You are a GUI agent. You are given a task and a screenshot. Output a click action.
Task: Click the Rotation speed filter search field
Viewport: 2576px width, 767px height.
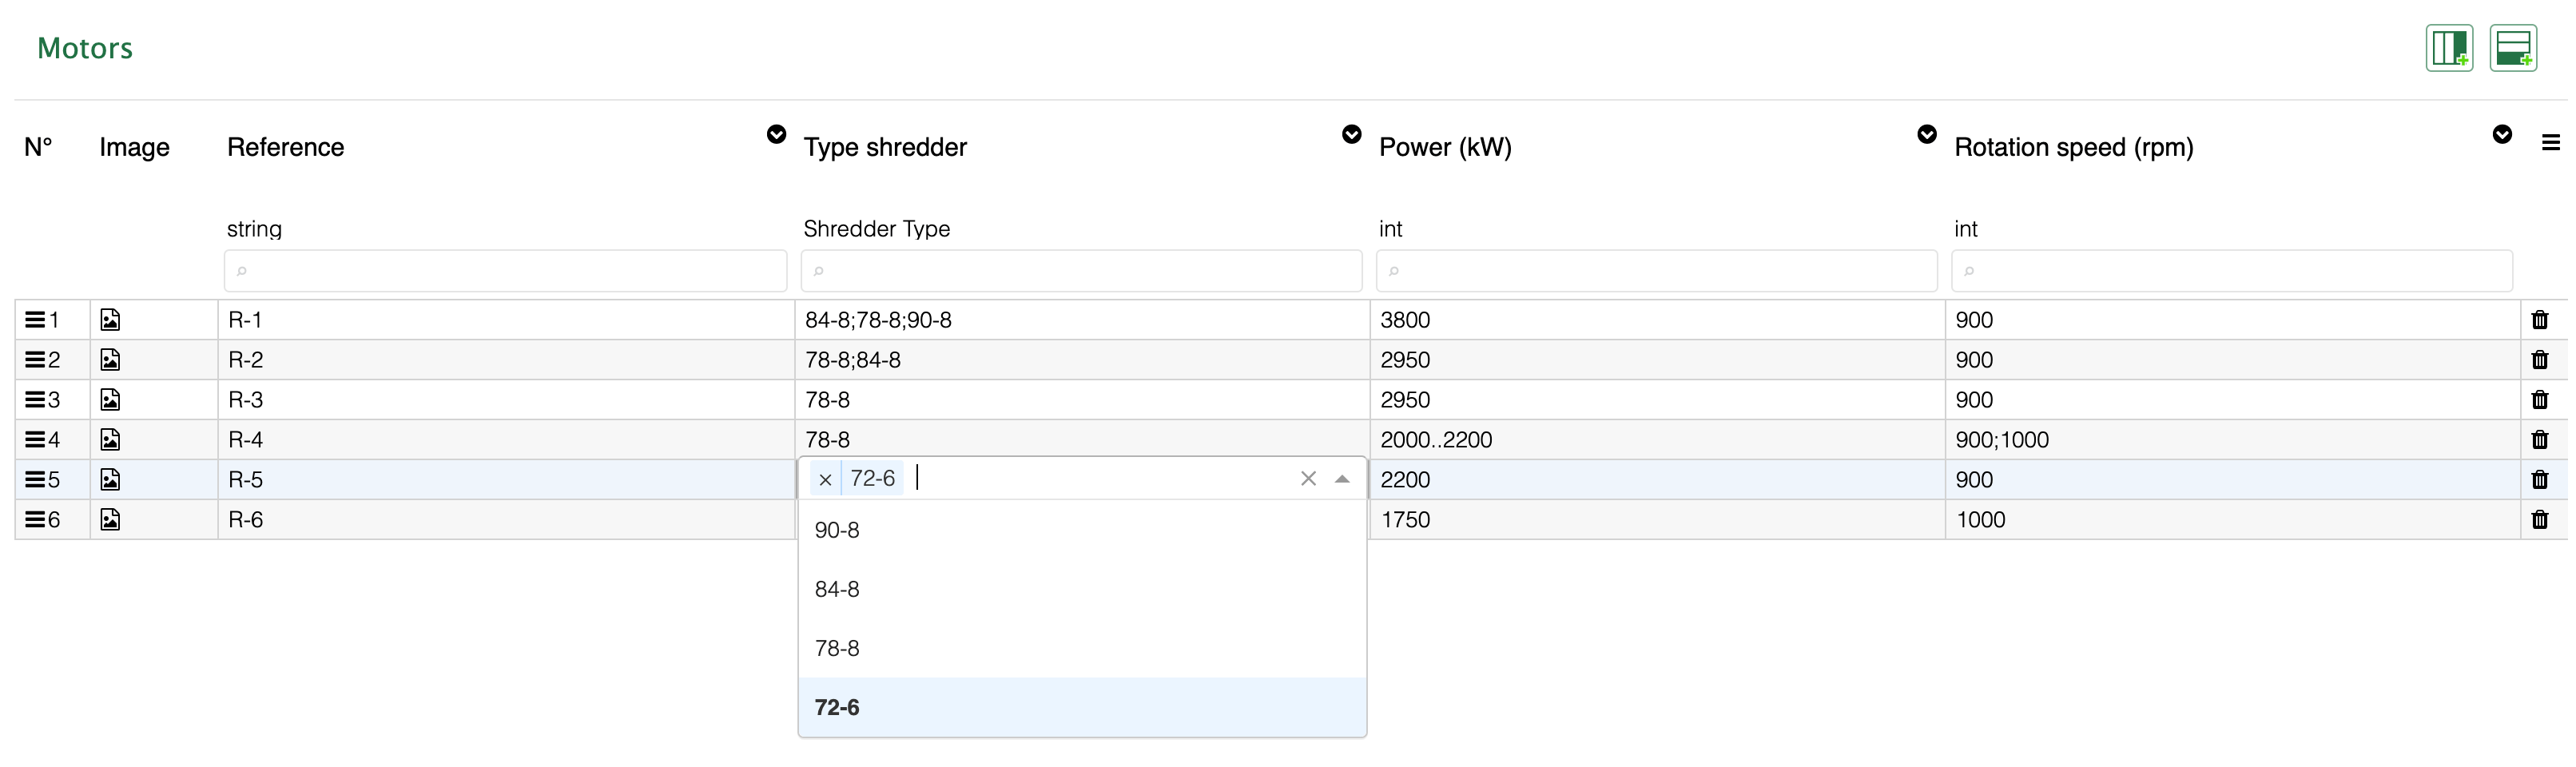coord(2230,270)
